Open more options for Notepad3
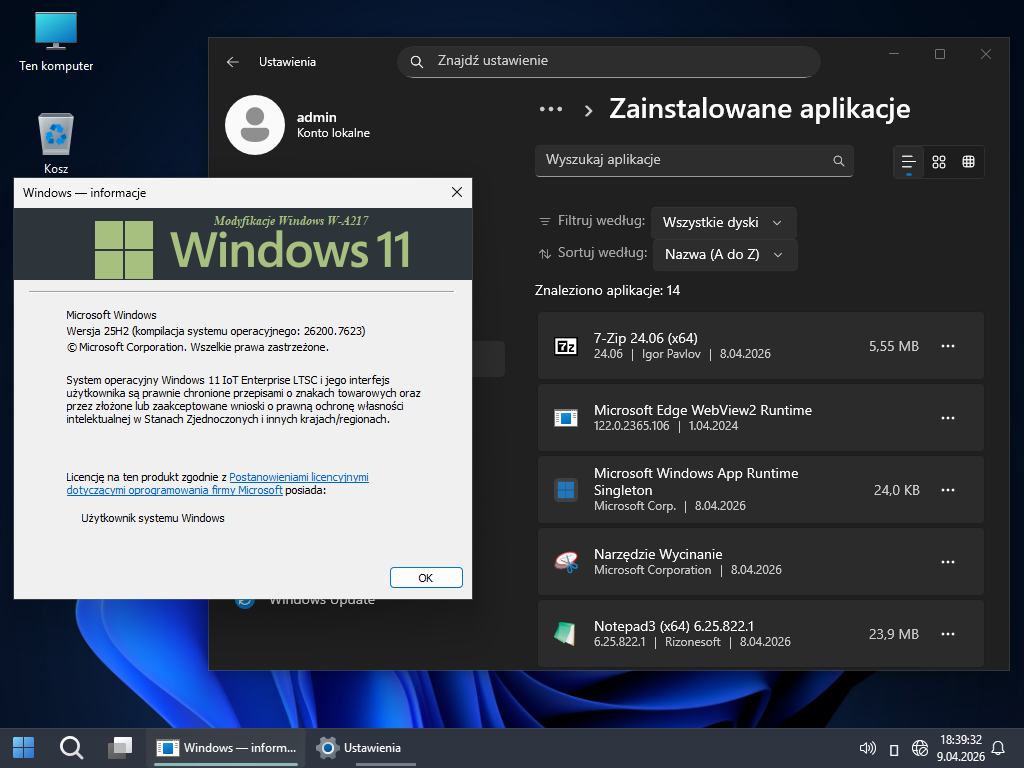Viewport: 1024px width, 768px height. point(948,634)
